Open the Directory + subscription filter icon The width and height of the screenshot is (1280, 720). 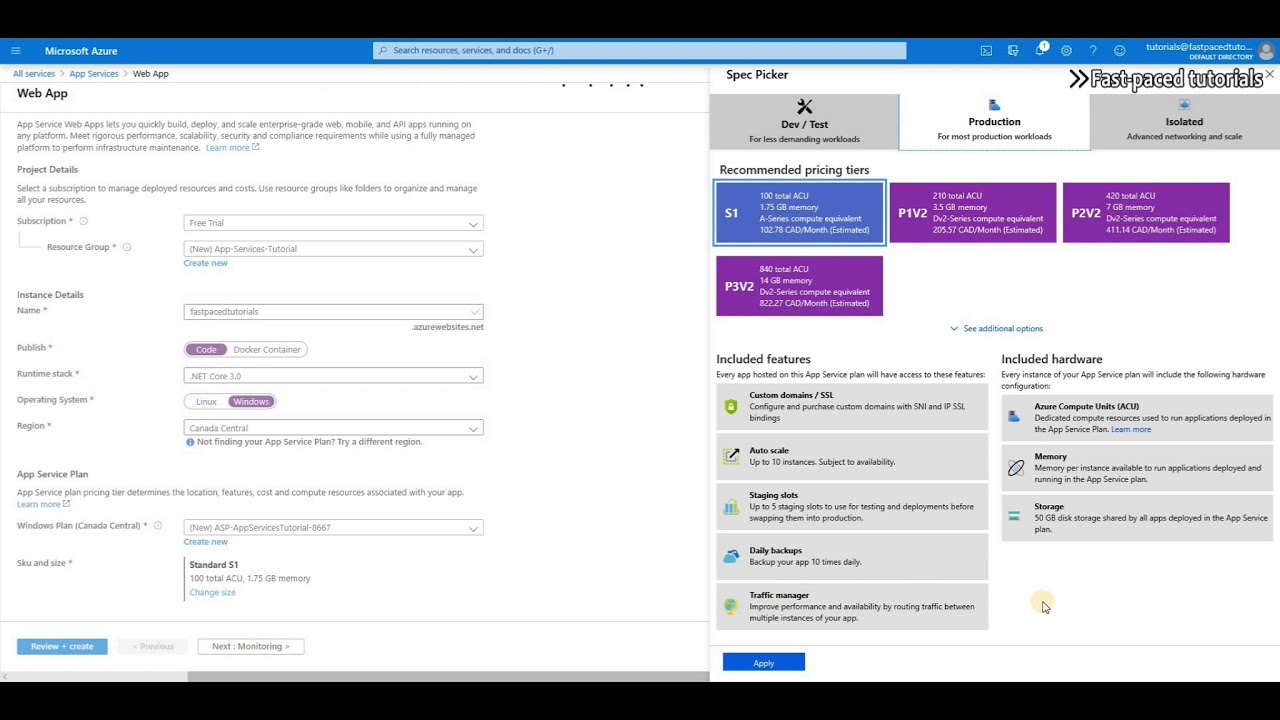[x=1013, y=50]
